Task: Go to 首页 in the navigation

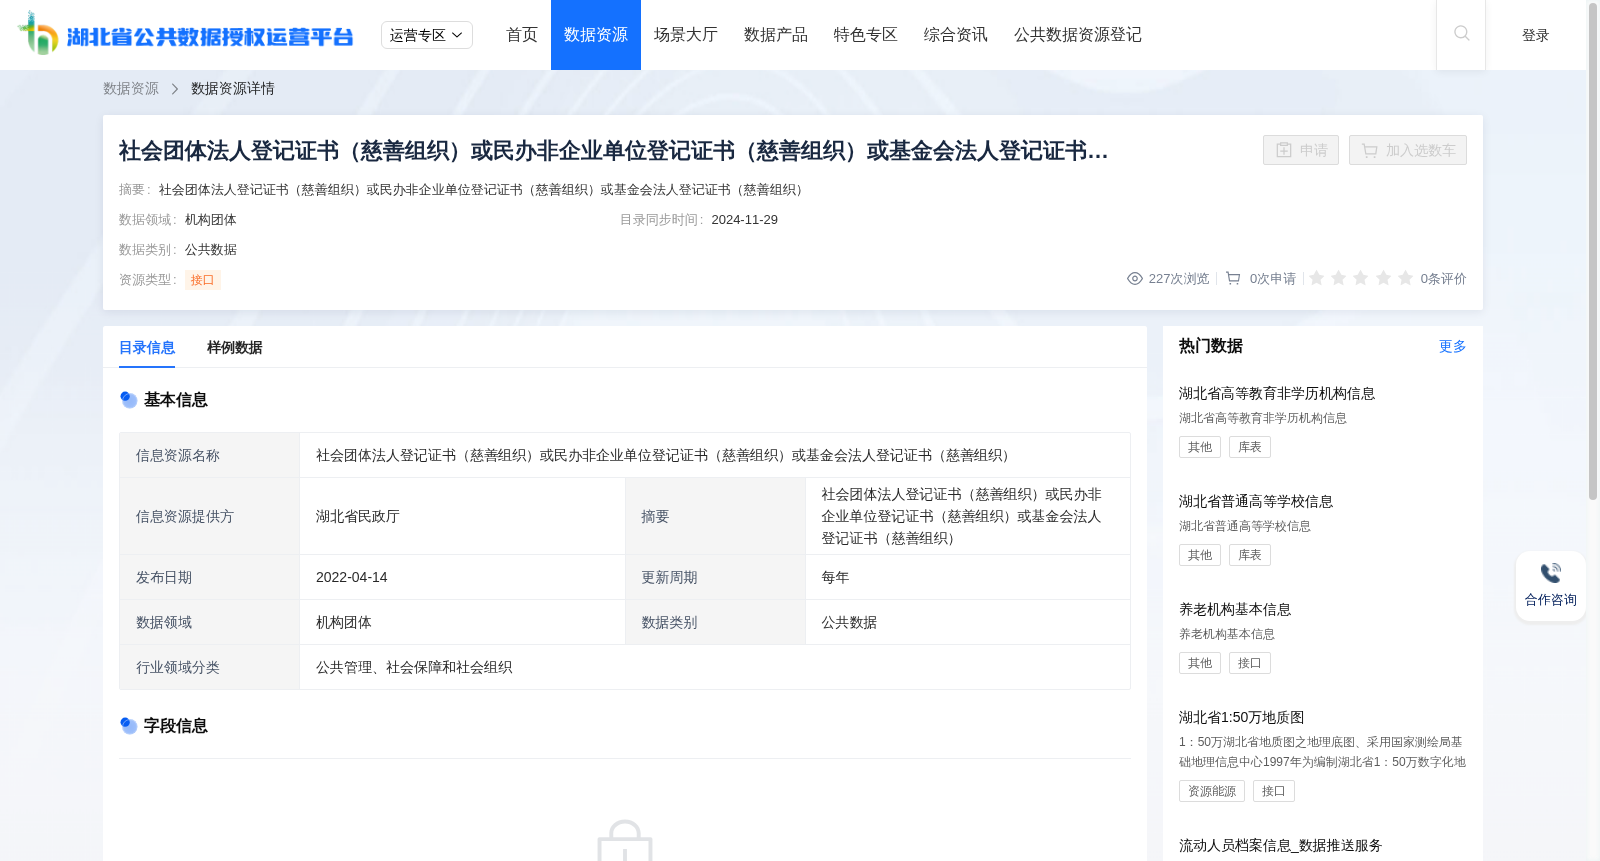Action: pos(522,35)
